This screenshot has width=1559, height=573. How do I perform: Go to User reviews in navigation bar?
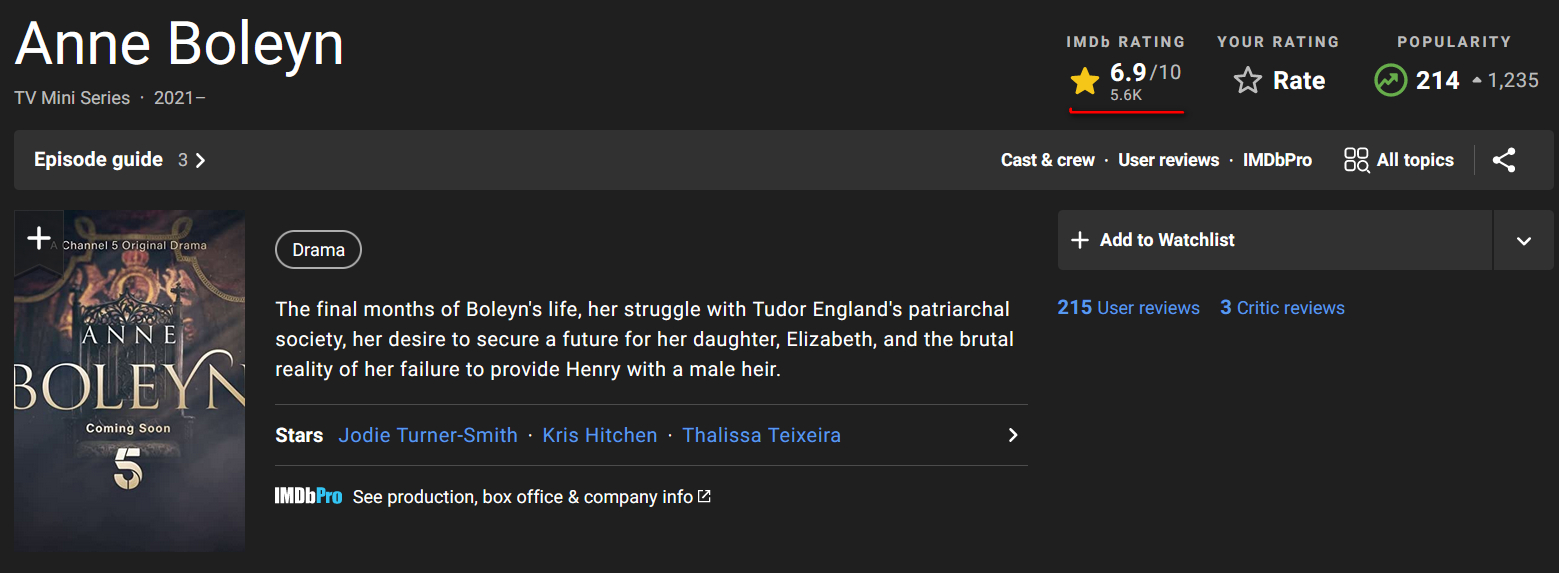tap(1168, 160)
